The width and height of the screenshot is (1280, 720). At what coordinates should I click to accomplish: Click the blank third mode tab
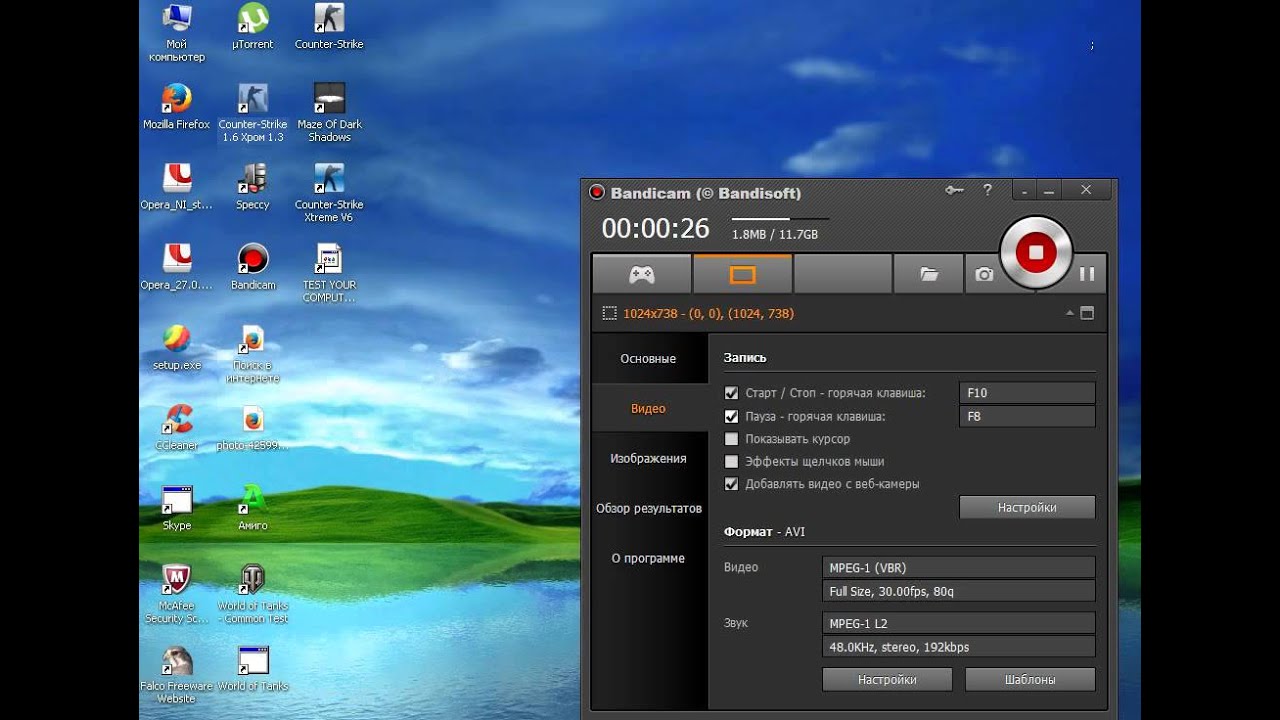843,274
